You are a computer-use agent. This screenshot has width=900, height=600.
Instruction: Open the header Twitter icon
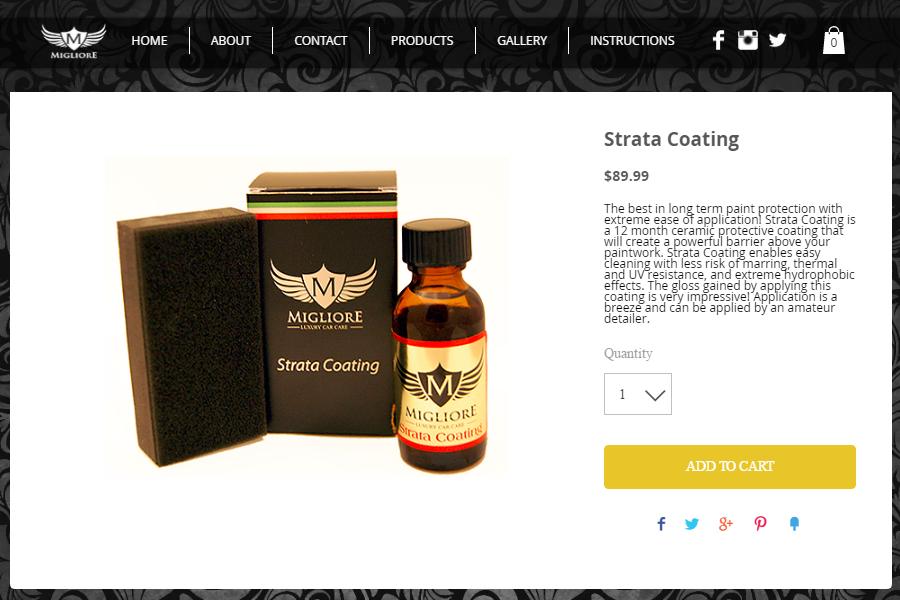[x=777, y=40]
